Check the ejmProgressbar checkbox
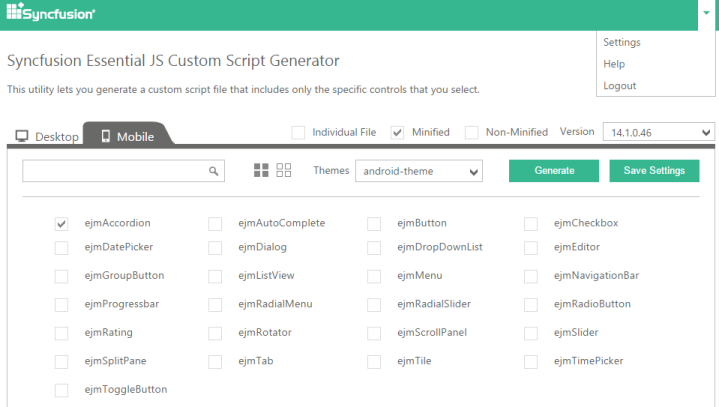 click(61, 305)
